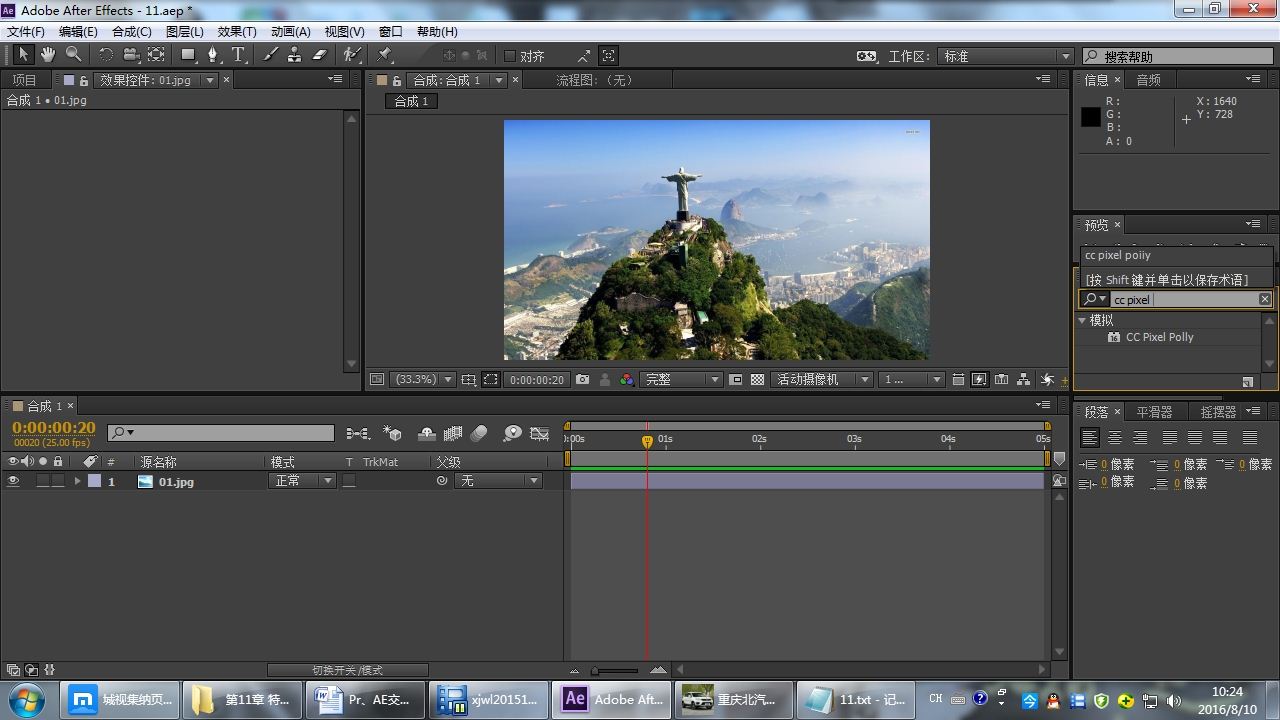The width and height of the screenshot is (1280, 720).
Task: Switch to the 音频 tab
Action: click(x=1148, y=80)
